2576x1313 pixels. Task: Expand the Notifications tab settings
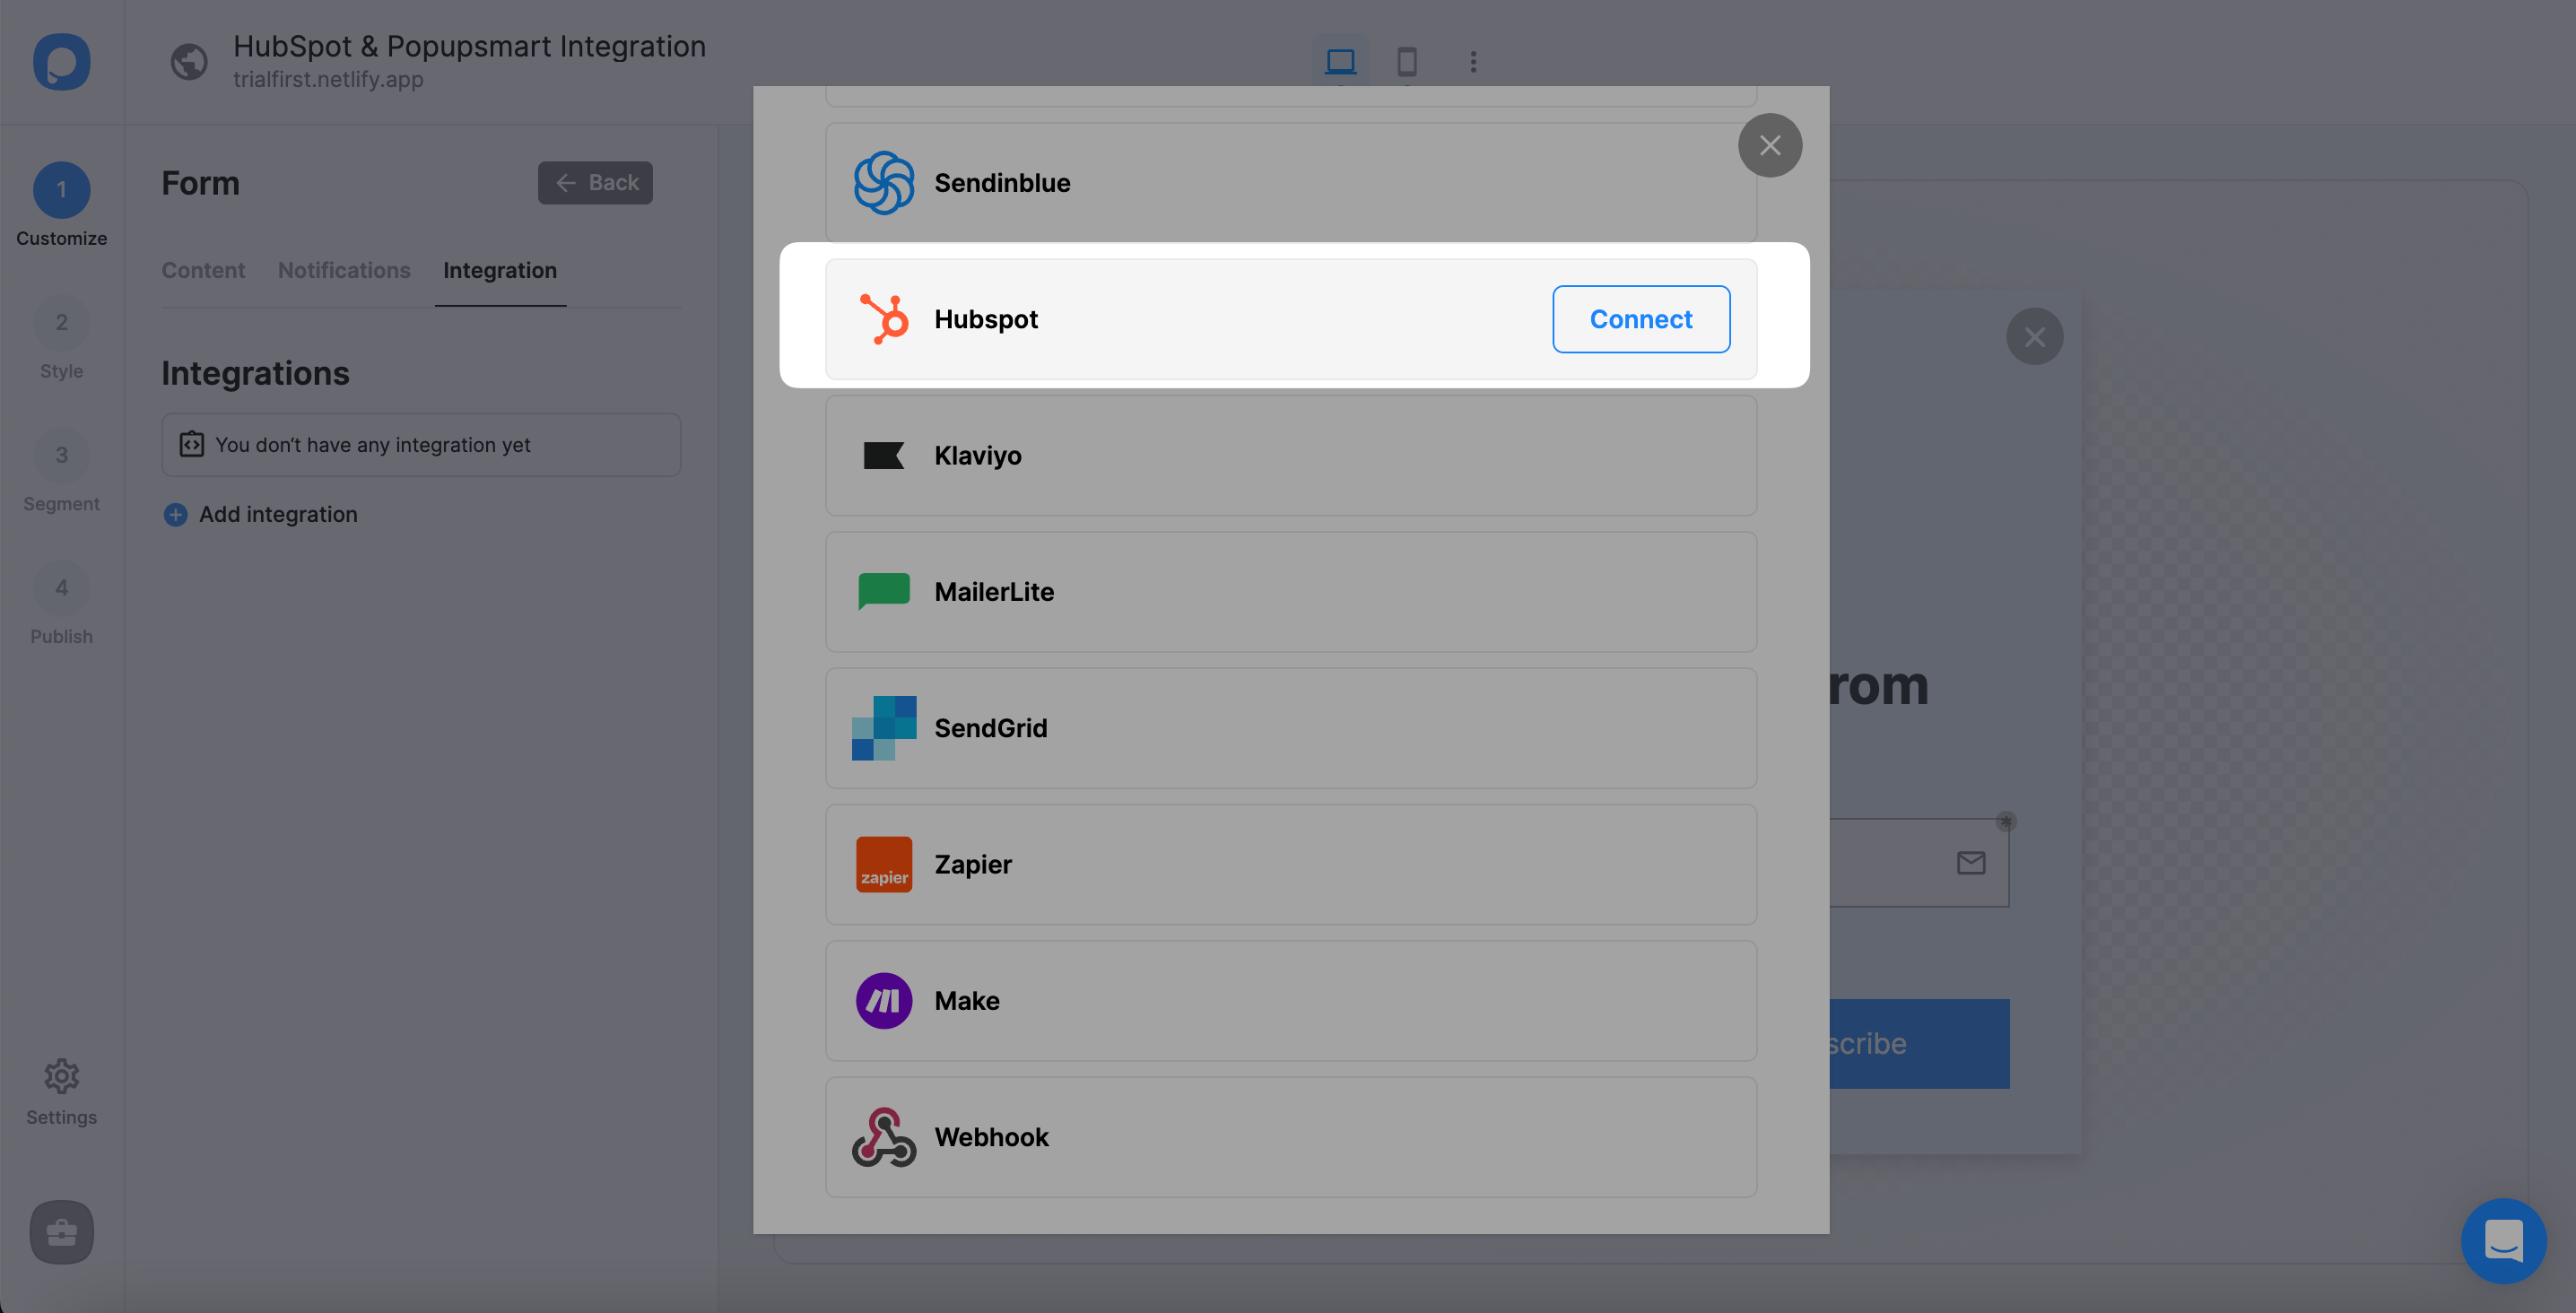pyautogui.click(x=344, y=270)
